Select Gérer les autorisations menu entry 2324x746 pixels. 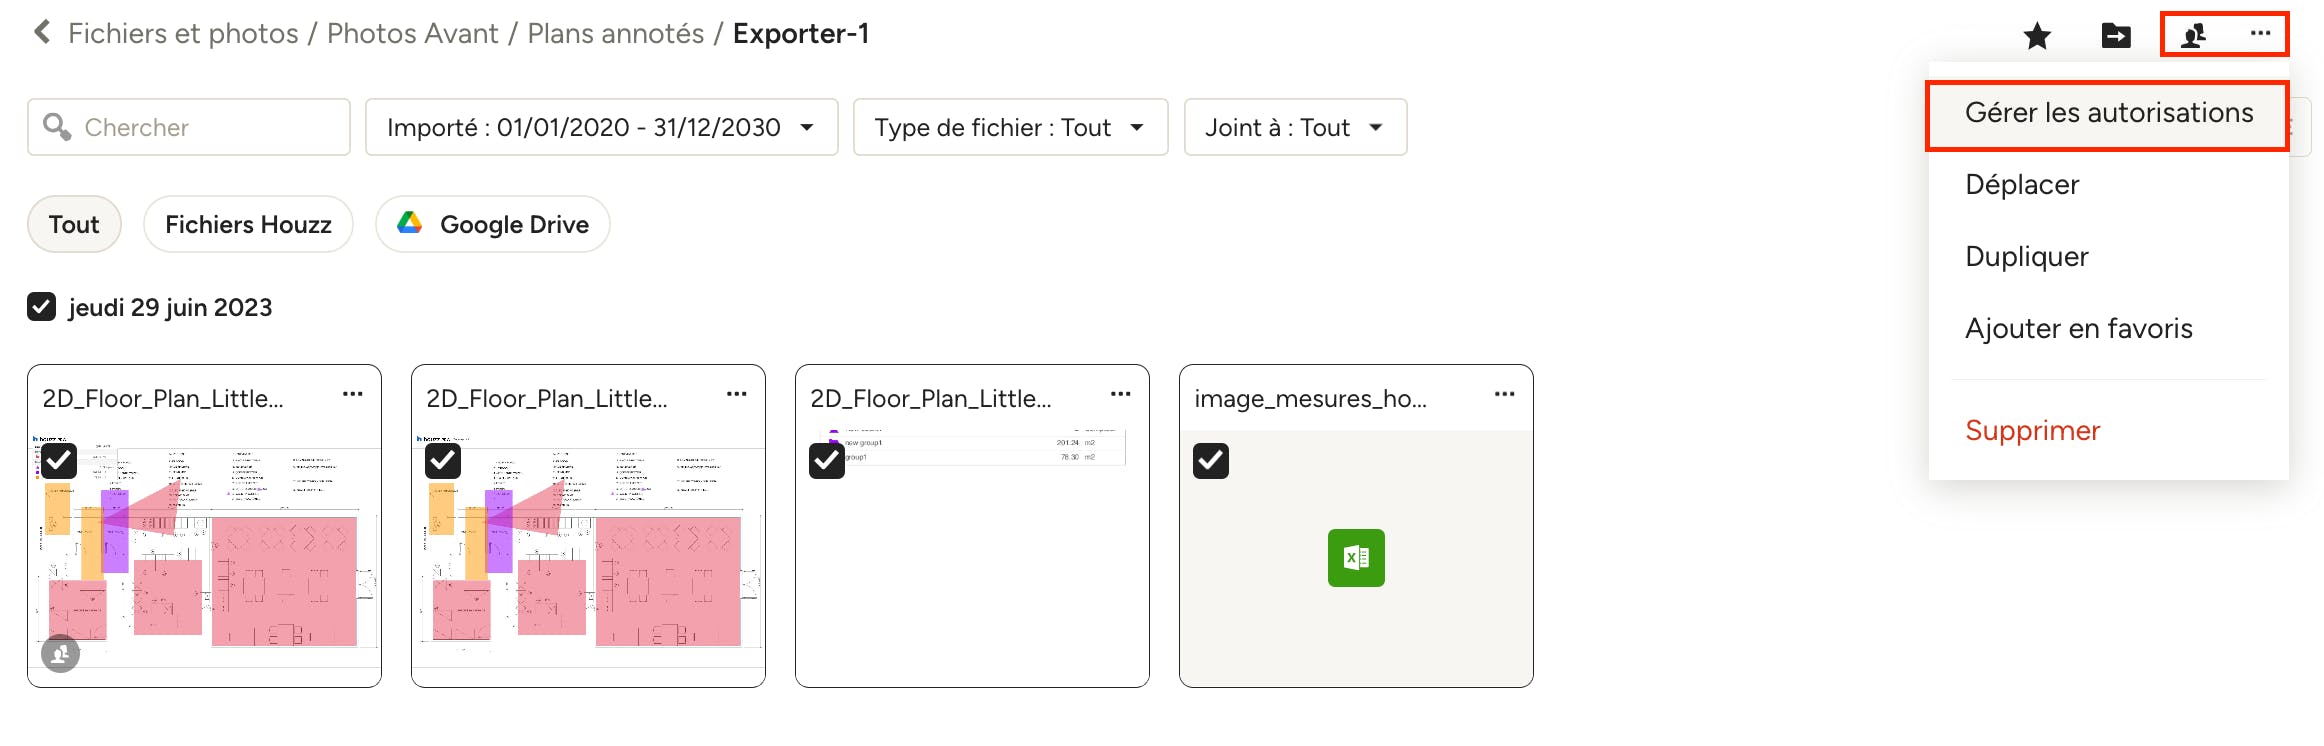pos(2108,113)
